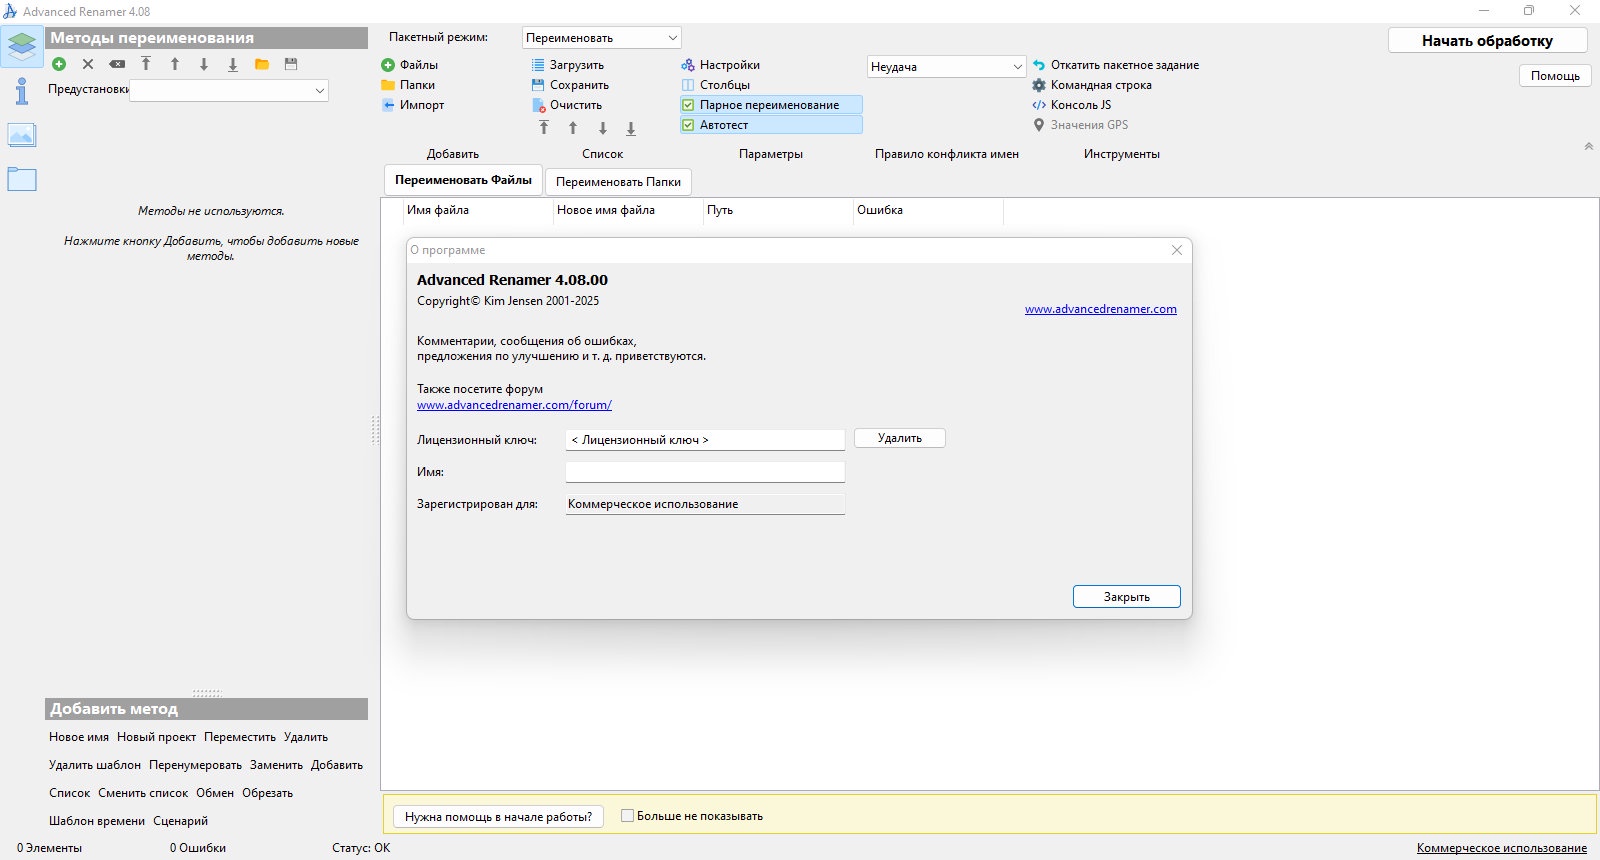Viewport: 1600px width, 860px height.
Task: Click the Имя input field
Action: pyautogui.click(x=705, y=472)
